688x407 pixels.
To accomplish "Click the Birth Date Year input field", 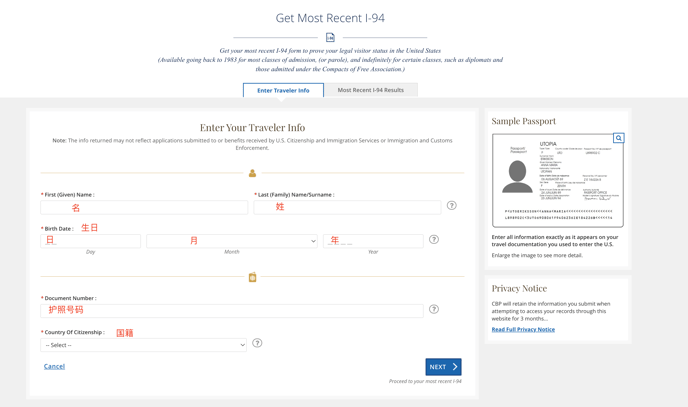I will 373,241.
